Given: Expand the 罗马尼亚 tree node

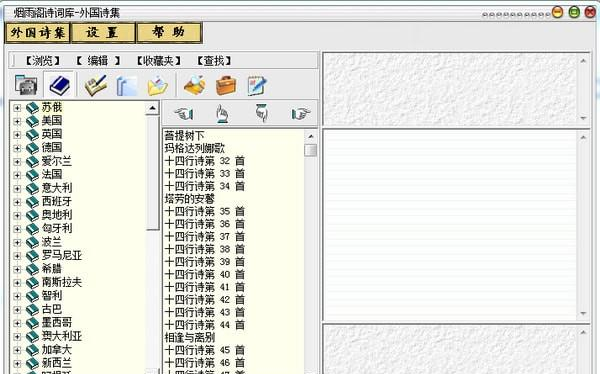Looking at the screenshot, I should [x=17, y=256].
